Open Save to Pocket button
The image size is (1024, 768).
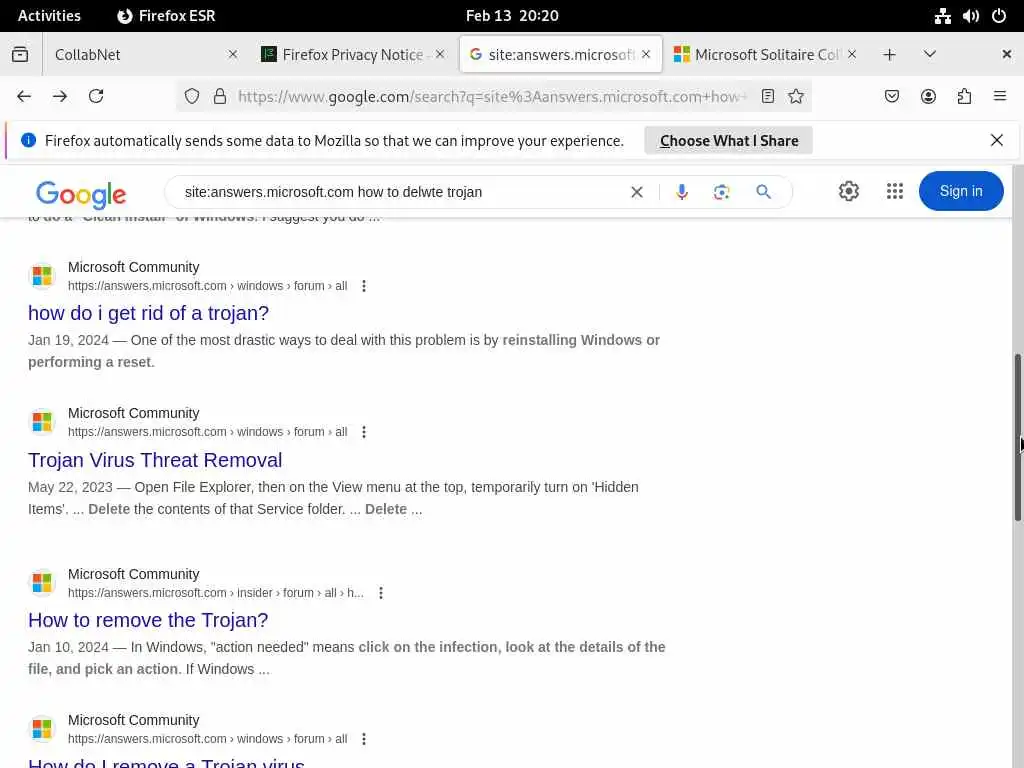(x=891, y=97)
